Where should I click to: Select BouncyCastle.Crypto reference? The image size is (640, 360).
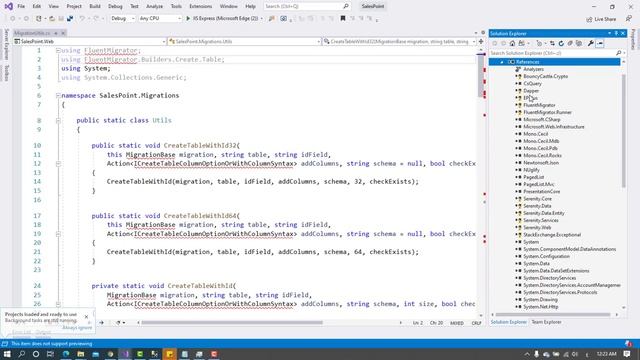click(545, 76)
